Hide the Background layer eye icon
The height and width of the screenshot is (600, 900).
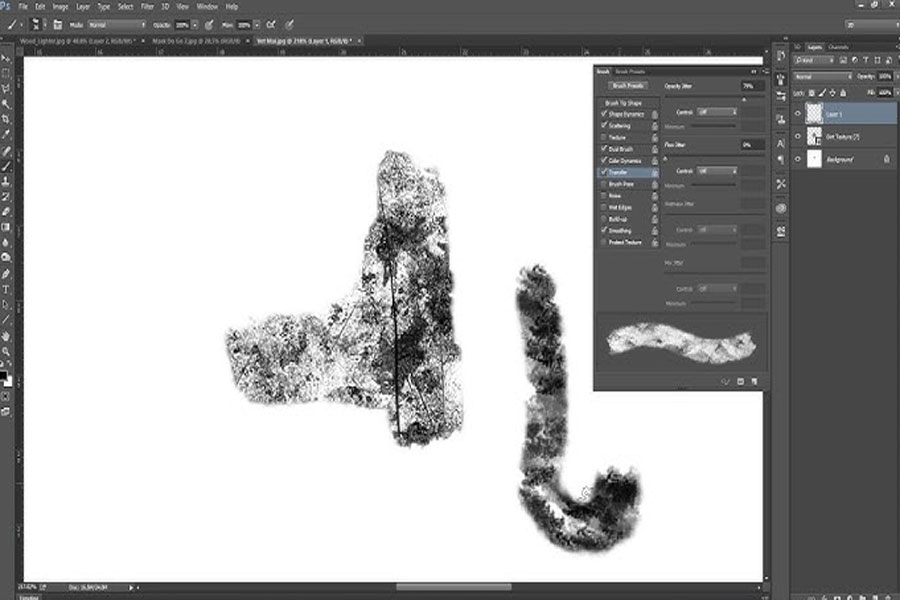click(x=797, y=159)
